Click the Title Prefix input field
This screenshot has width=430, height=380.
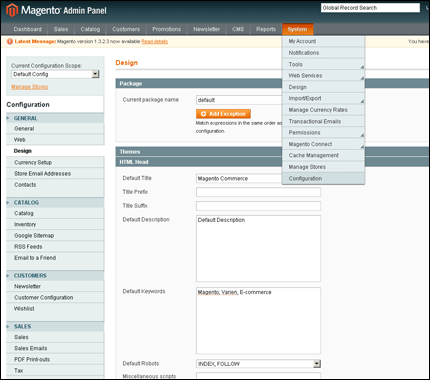259,192
